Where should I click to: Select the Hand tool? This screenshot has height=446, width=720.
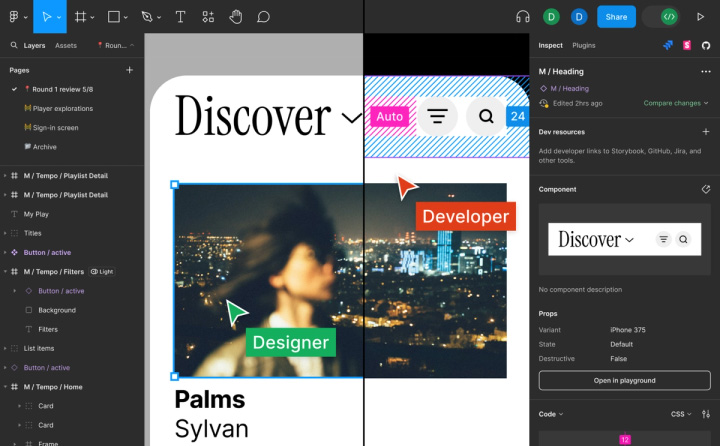coord(236,17)
